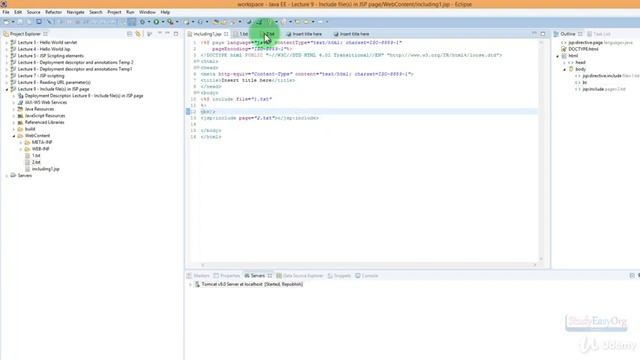Select 2.txt file in Project Explorer
The width and height of the screenshot is (640, 360).
click(x=36, y=162)
